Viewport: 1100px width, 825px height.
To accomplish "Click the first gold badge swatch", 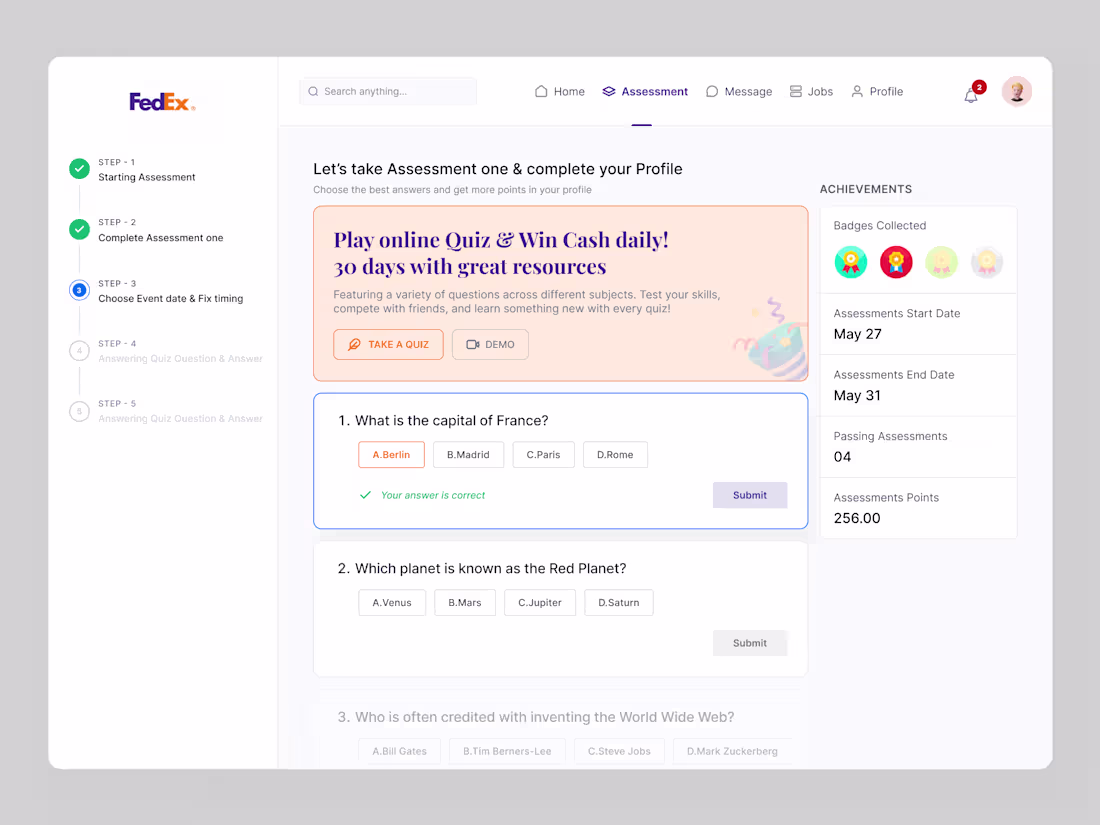I will point(851,262).
